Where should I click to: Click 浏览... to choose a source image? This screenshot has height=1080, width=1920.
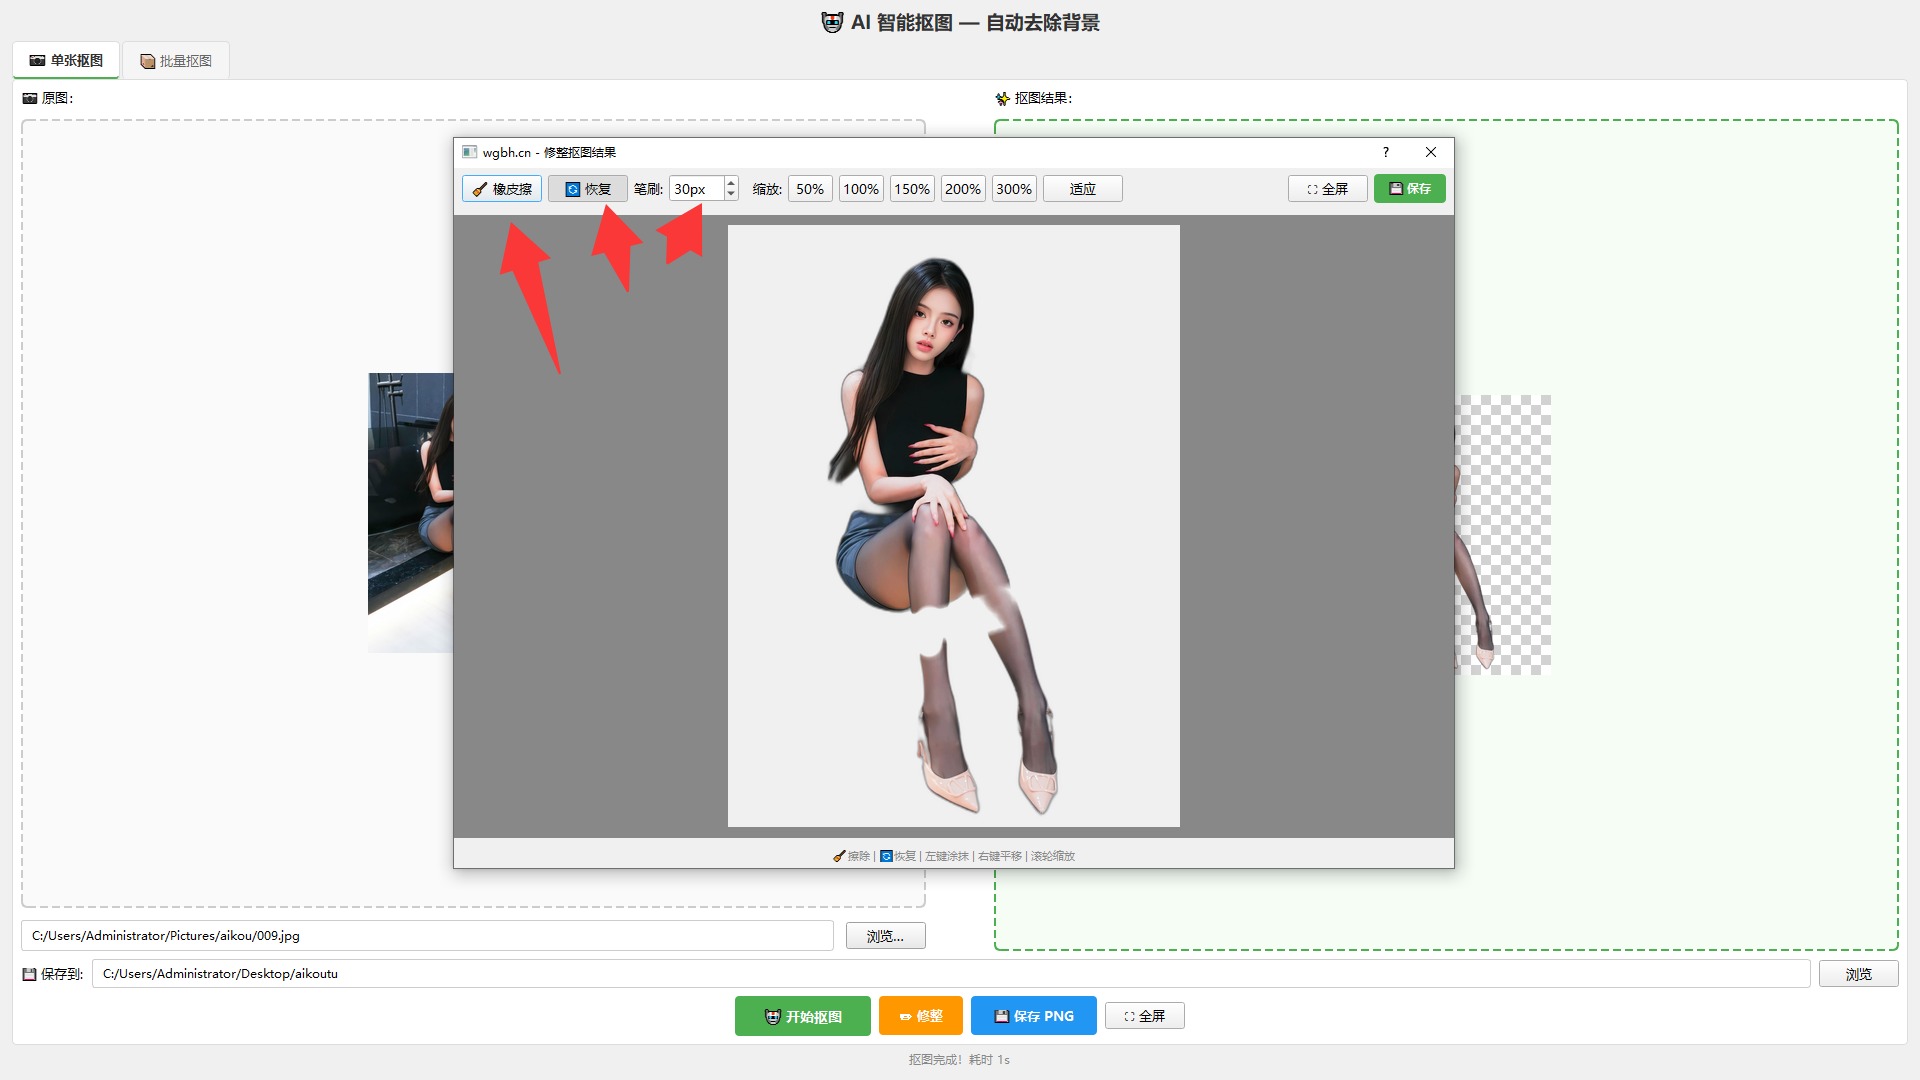(886, 936)
